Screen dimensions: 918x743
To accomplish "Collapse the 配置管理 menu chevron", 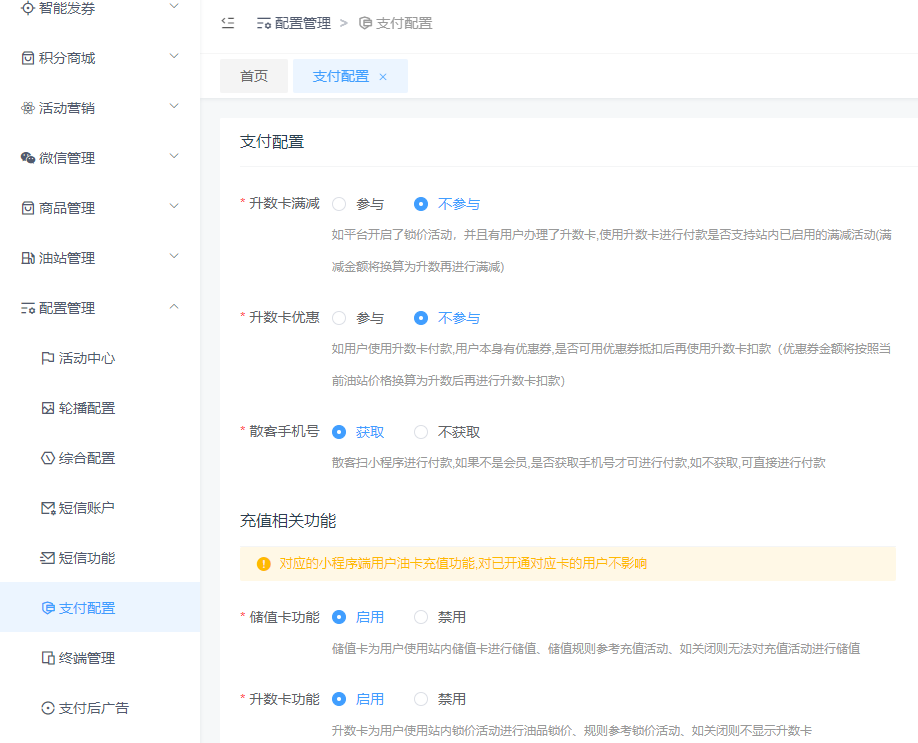I will pos(174,306).
